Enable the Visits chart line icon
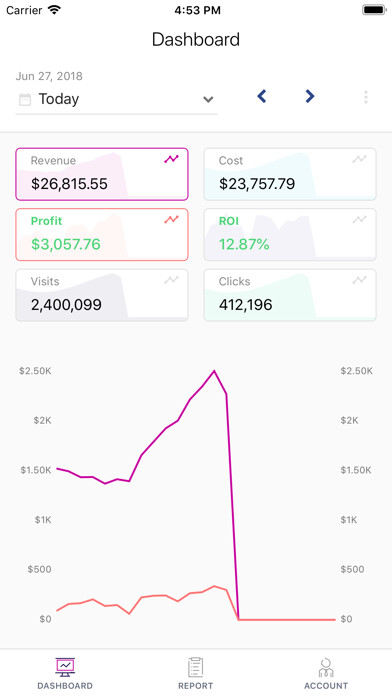 tap(171, 280)
